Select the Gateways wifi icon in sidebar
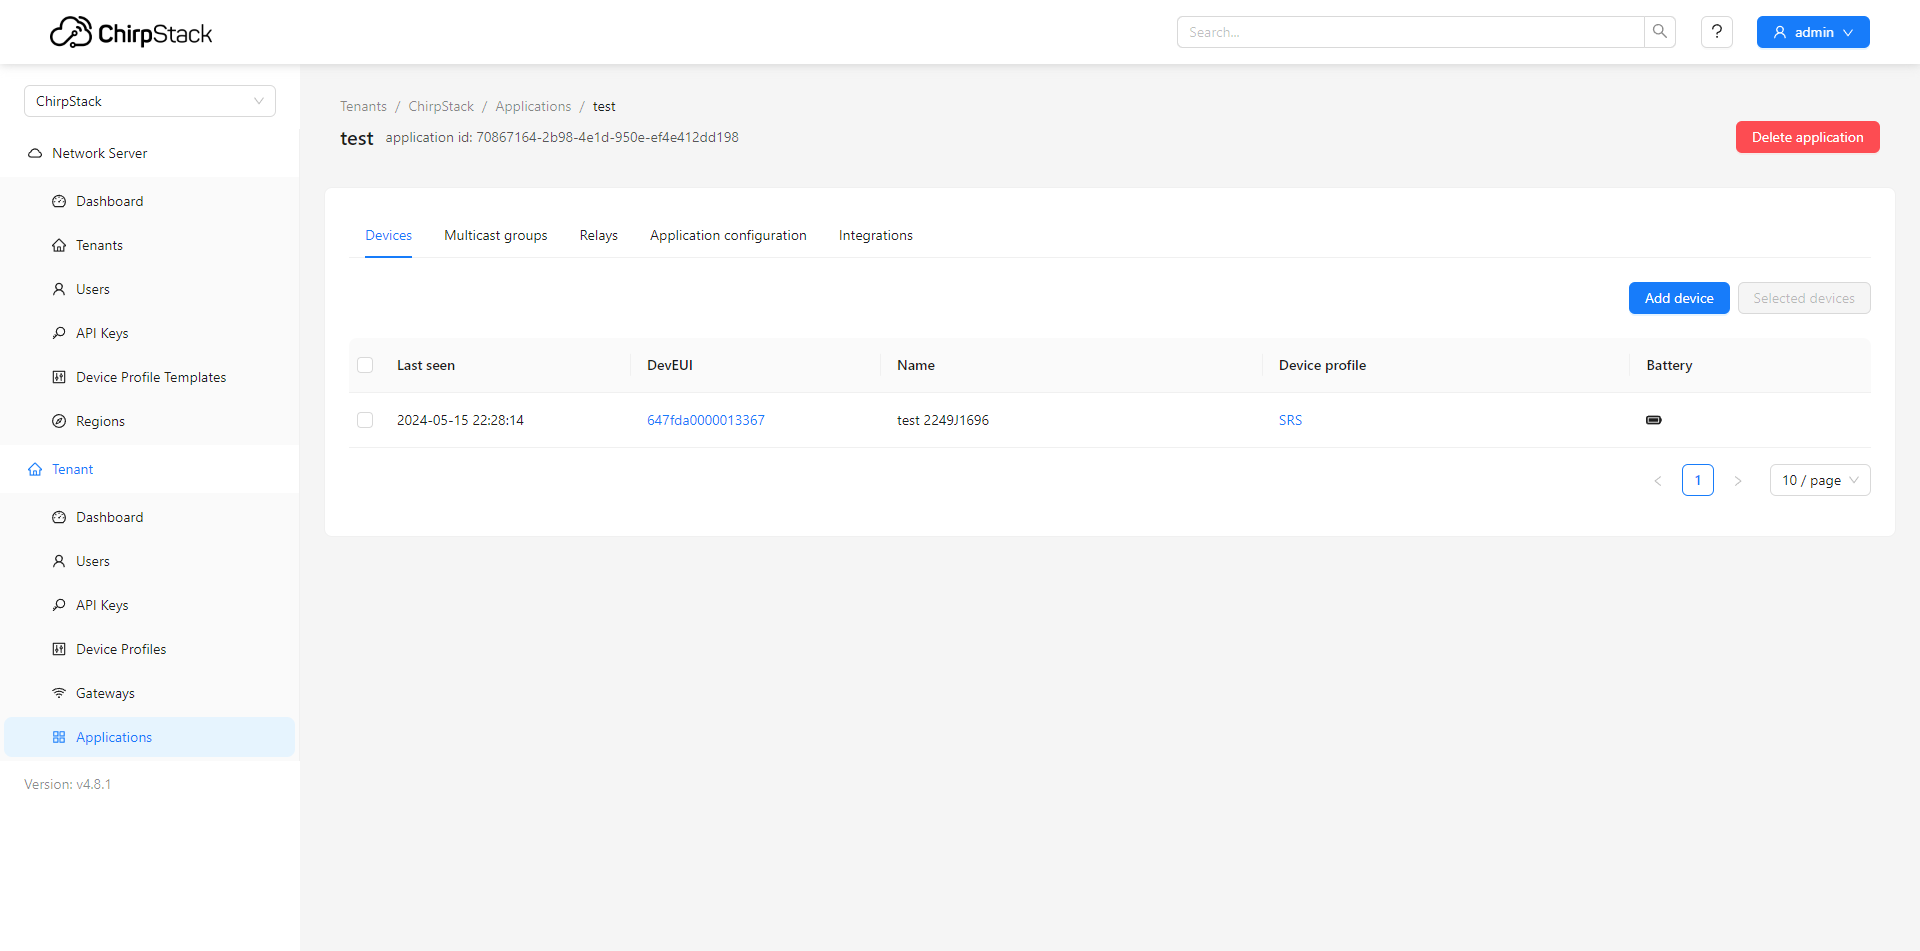Image resolution: width=1920 pixels, height=951 pixels. pos(59,692)
